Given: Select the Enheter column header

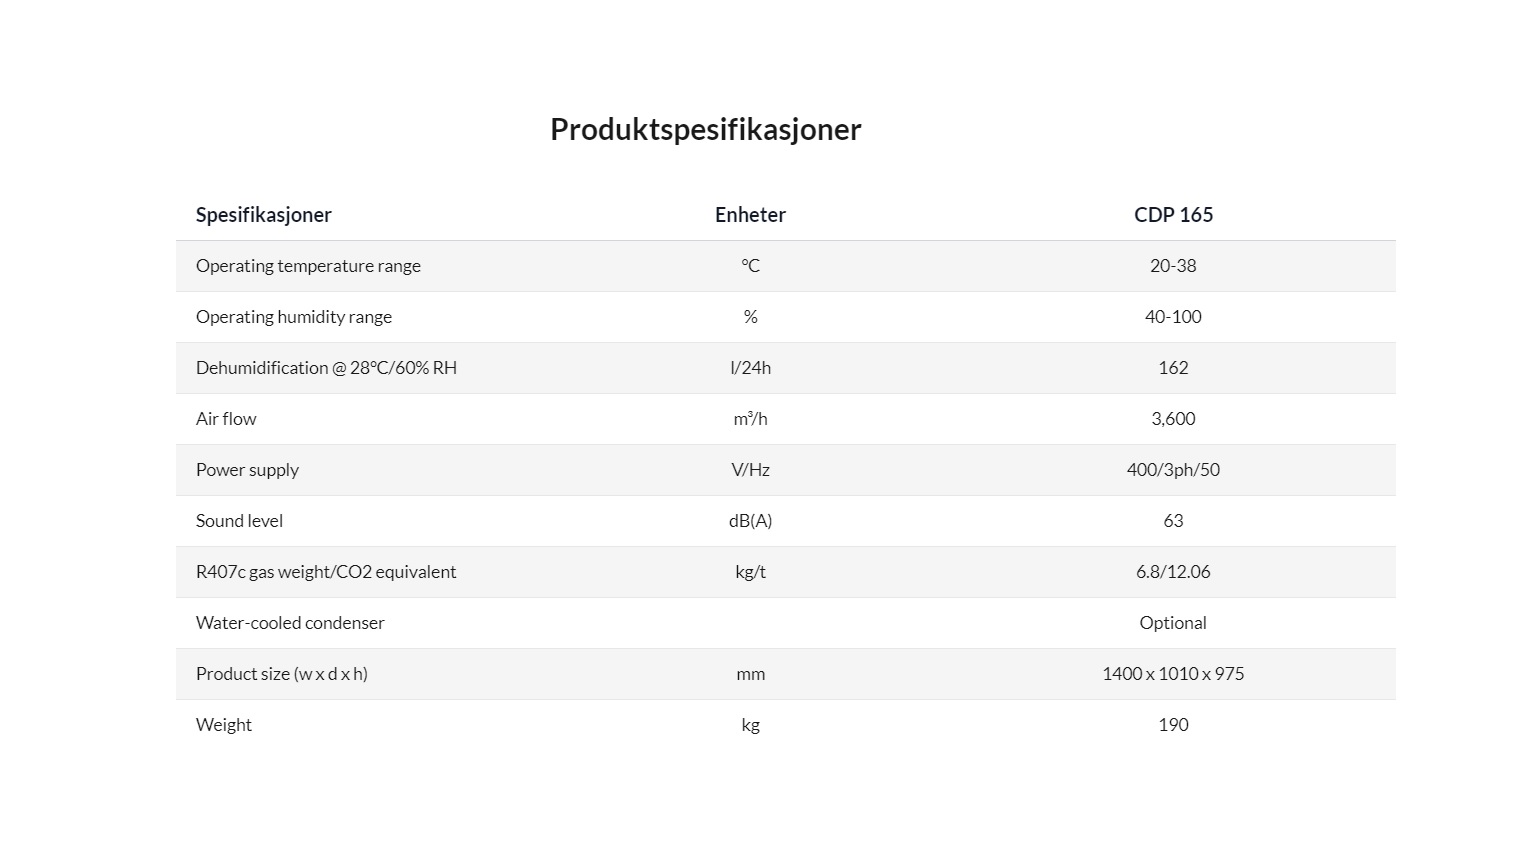Looking at the screenshot, I should point(750,215).
